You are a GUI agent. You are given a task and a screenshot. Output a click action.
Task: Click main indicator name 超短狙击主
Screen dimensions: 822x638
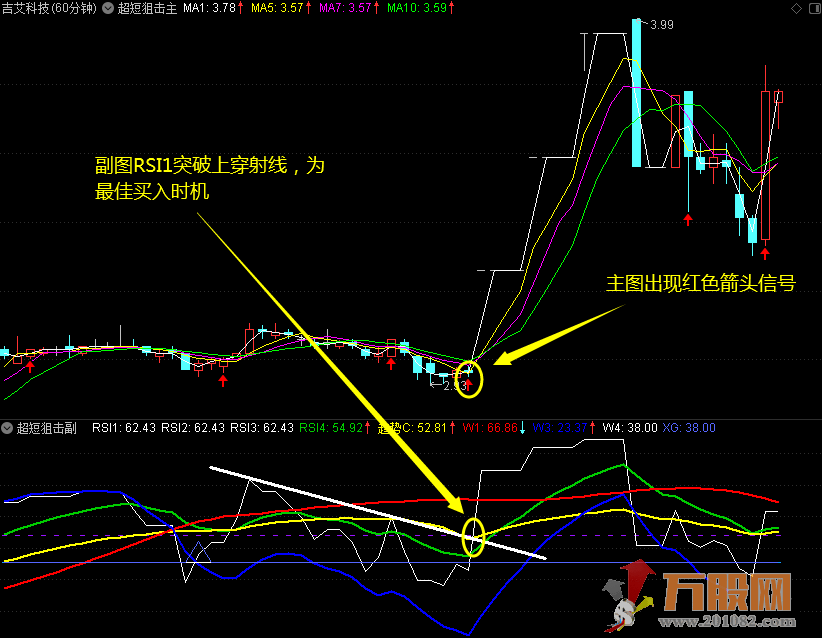coord(147,8)
